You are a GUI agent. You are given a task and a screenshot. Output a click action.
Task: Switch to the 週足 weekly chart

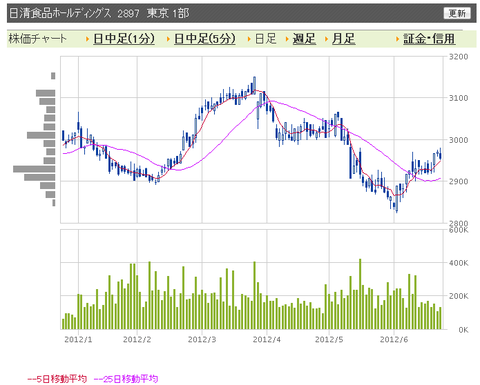tap(304, 39)
